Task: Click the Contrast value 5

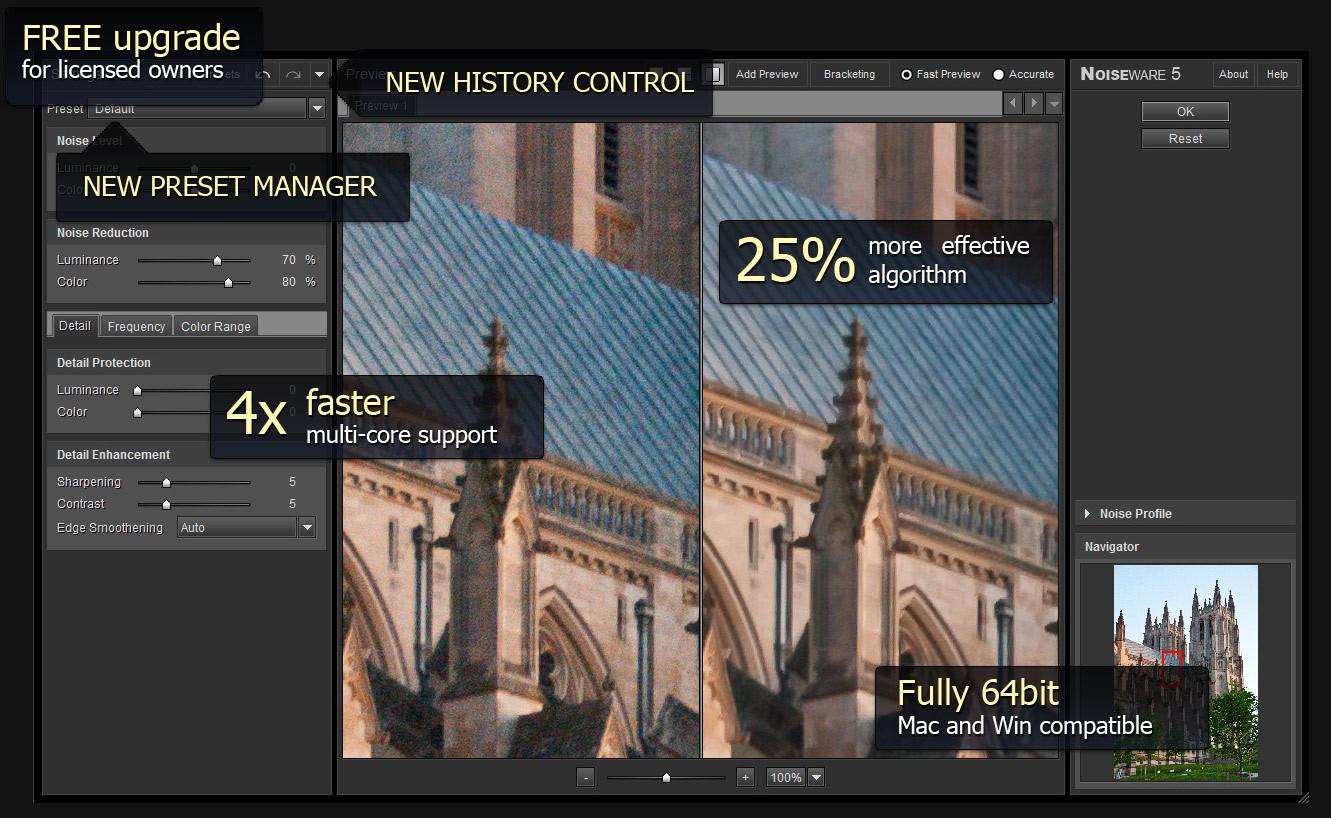Action: click(292, 504)
